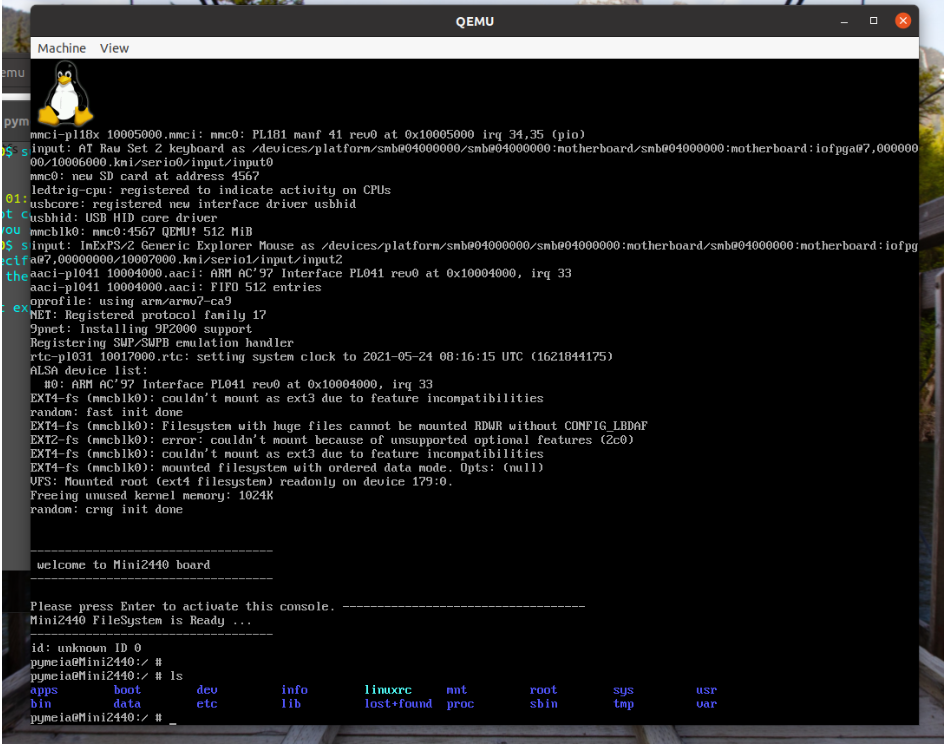Close the QEMU window
The height and width of the screenshot is (744, 944).
coord(903,20)
